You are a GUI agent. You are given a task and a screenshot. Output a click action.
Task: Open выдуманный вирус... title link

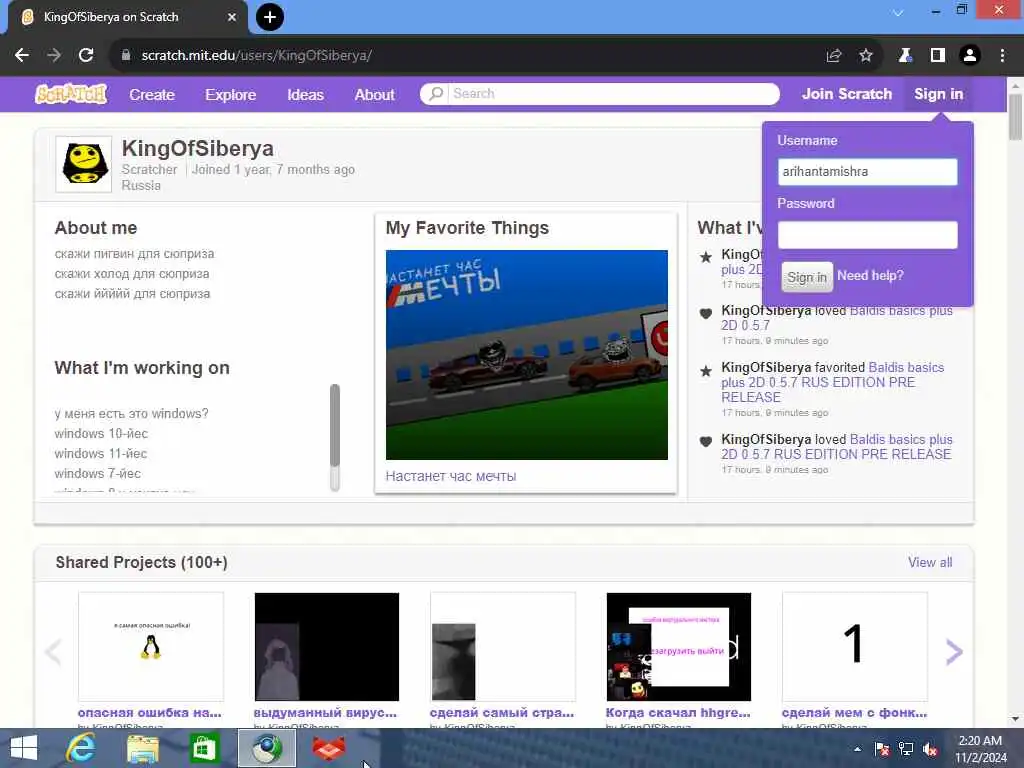pos(325,712)
